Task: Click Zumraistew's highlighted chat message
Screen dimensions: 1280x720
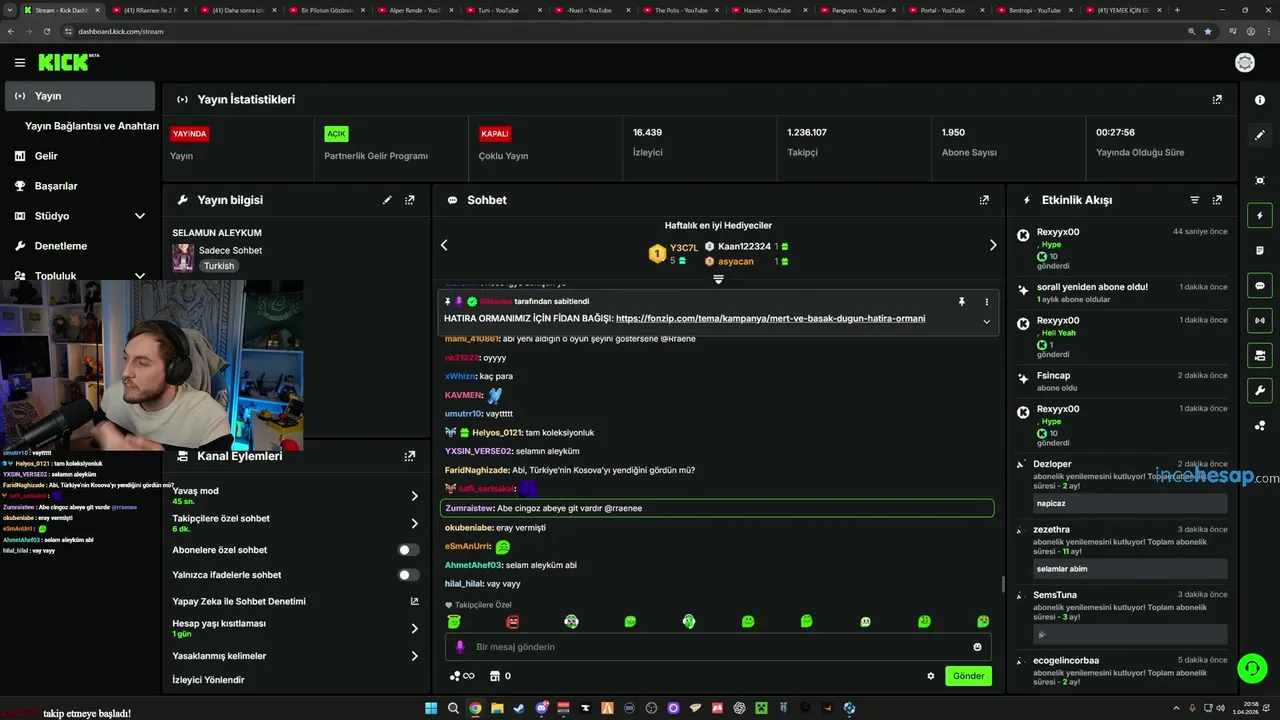Action: (x=718, y=508)
